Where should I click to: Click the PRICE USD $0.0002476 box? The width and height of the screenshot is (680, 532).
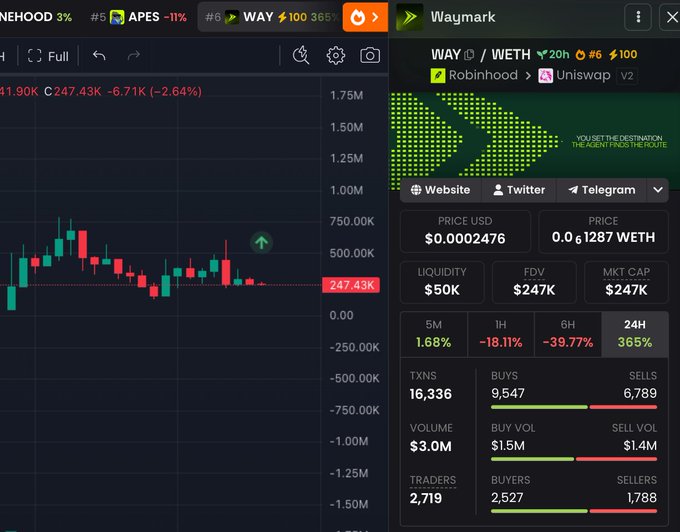(x=465, y=232)
